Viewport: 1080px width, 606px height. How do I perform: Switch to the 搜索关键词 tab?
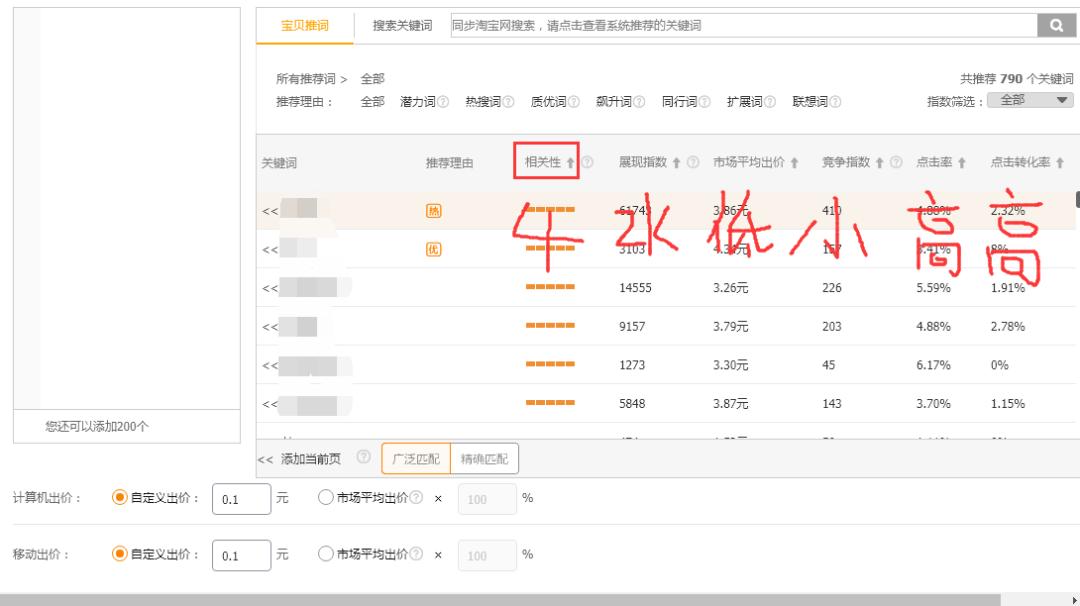[402, 23]
